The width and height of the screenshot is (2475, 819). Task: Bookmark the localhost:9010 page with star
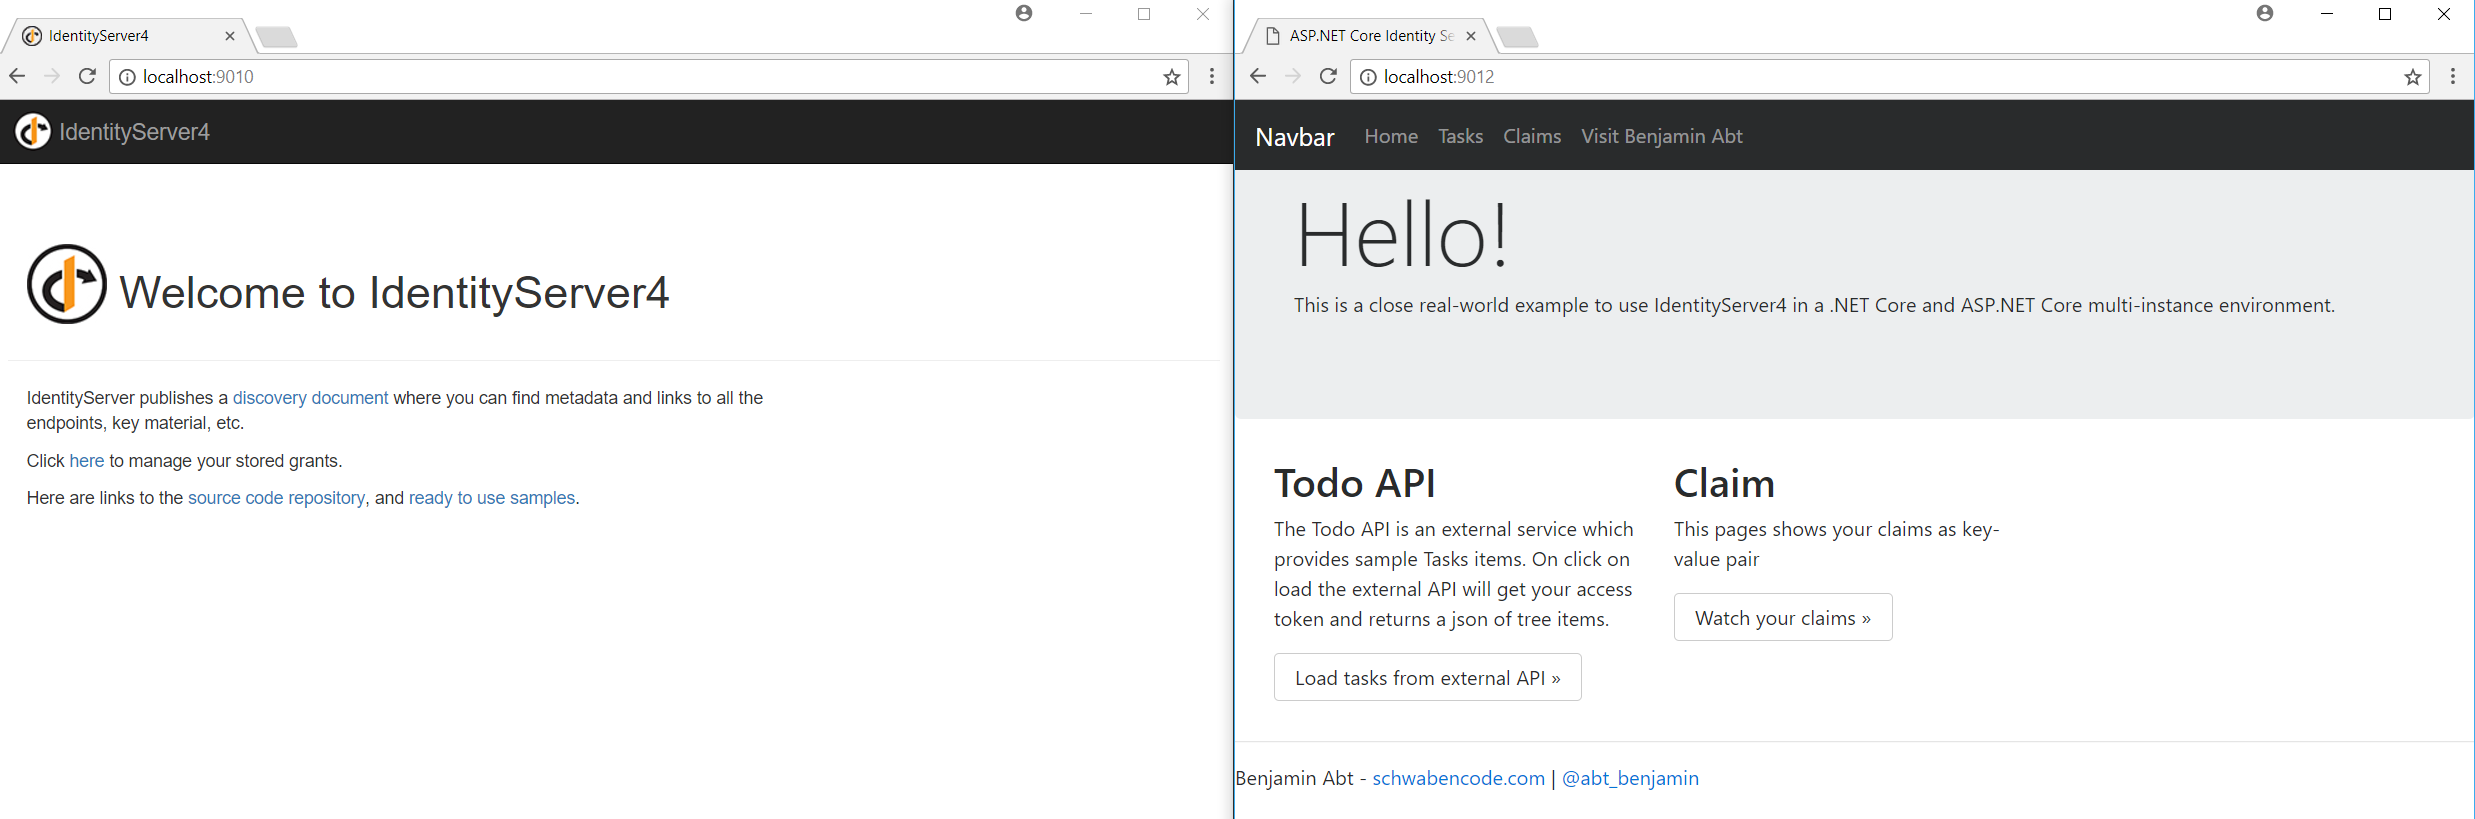1172,77
